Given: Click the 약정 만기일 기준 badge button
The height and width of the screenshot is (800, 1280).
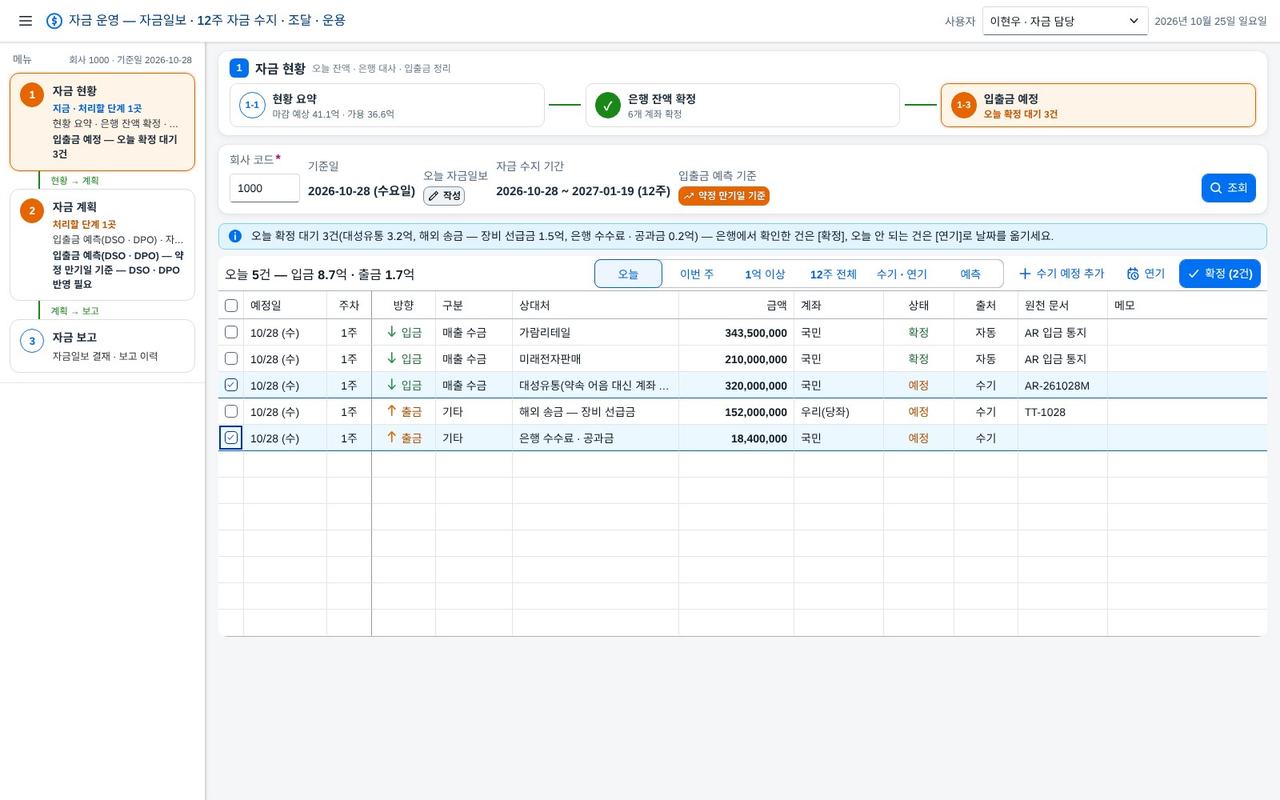Looking at the screenshot, I should coord(724,196).
